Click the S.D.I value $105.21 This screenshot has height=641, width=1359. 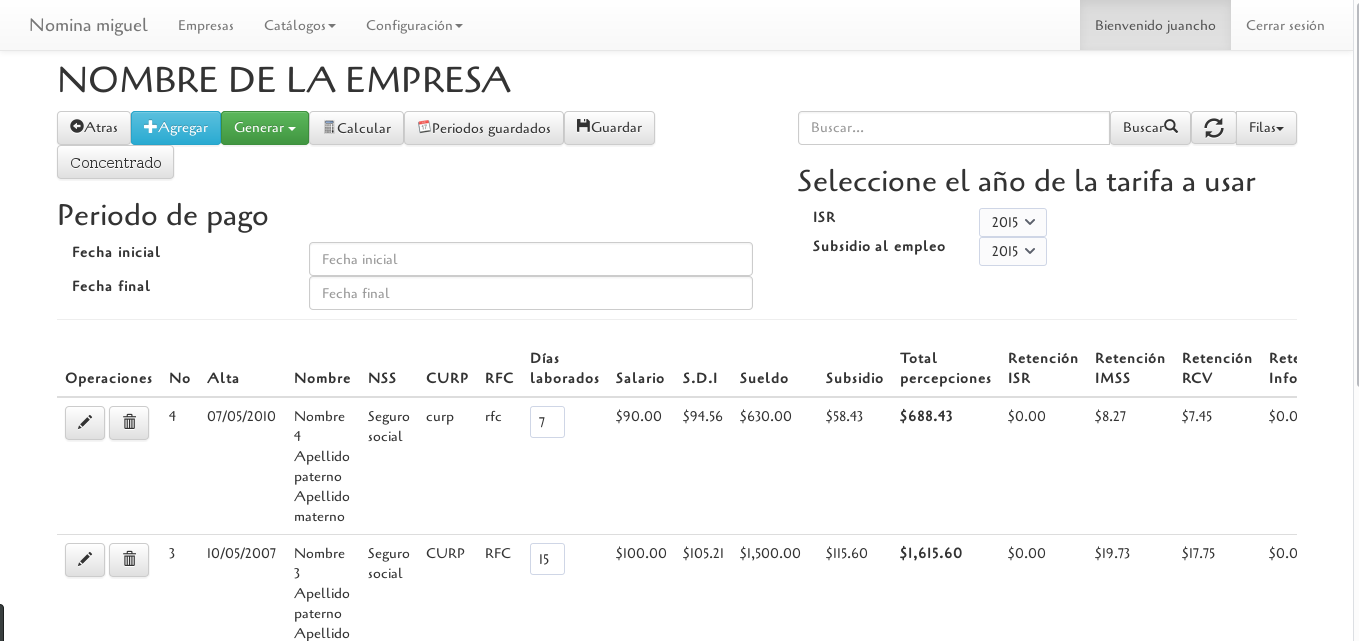point(703,554)
